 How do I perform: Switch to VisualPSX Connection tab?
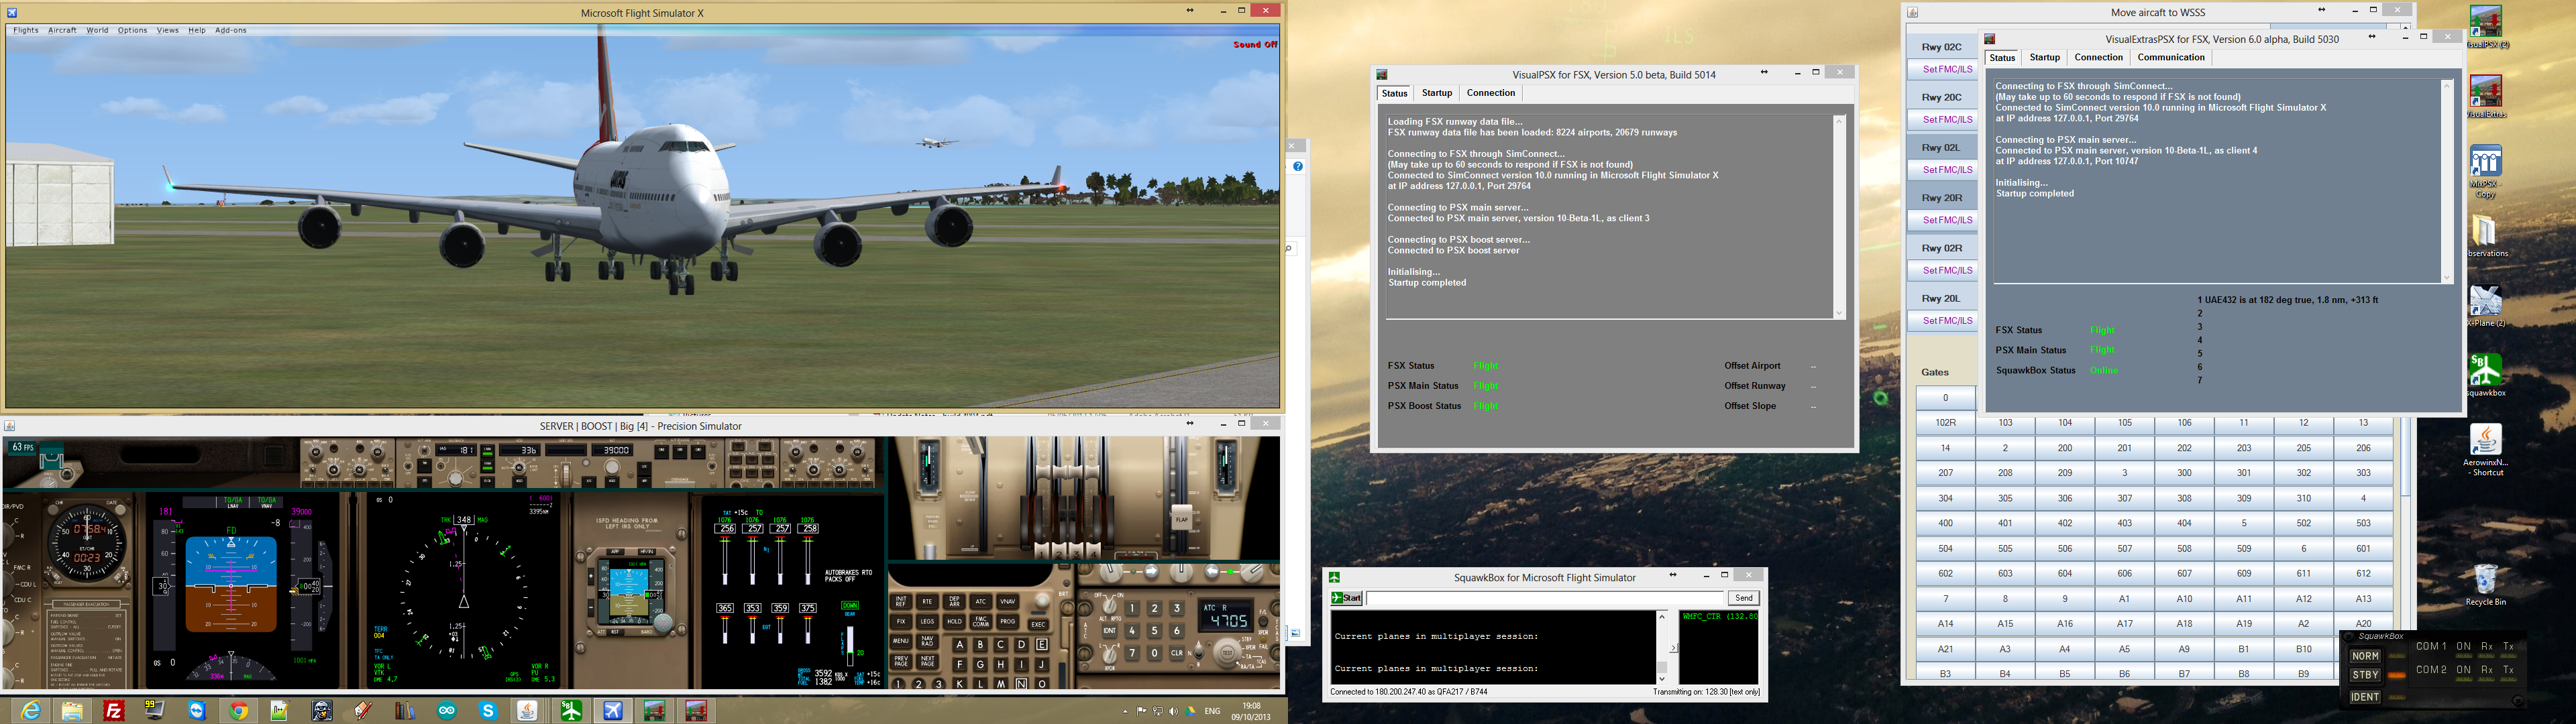(1491, 93)
